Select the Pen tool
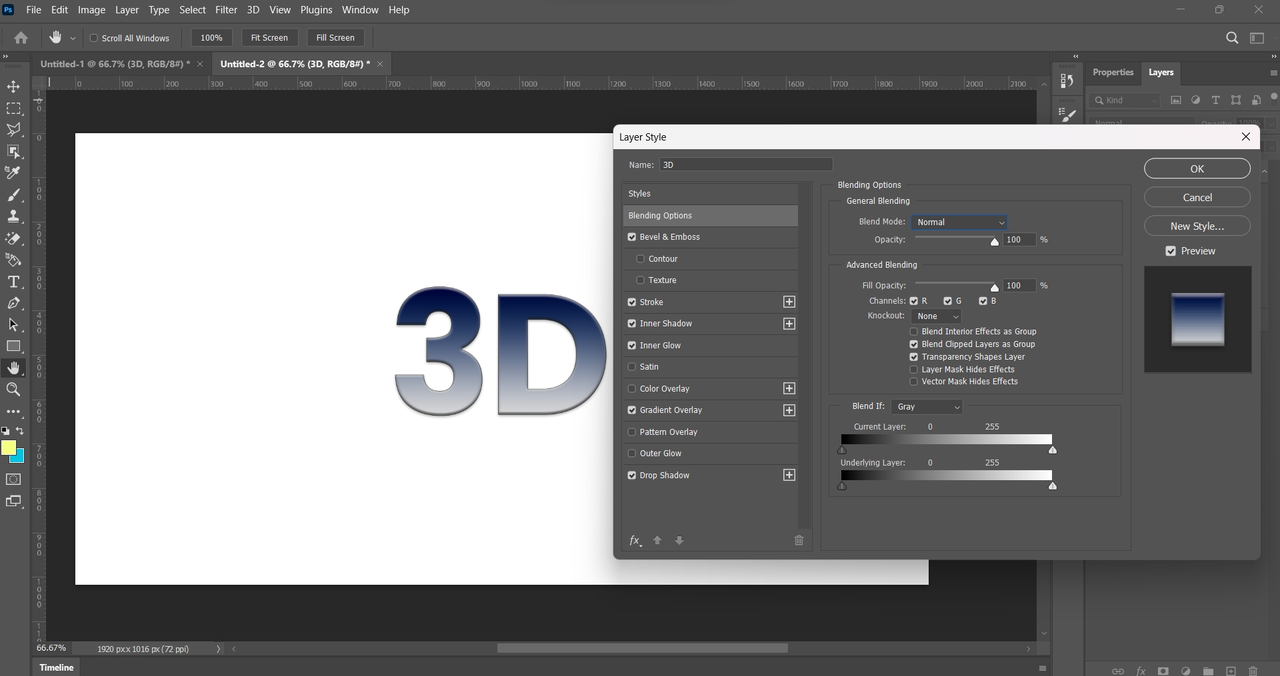Screen dimensions: 1280x676 coord(14,303)
